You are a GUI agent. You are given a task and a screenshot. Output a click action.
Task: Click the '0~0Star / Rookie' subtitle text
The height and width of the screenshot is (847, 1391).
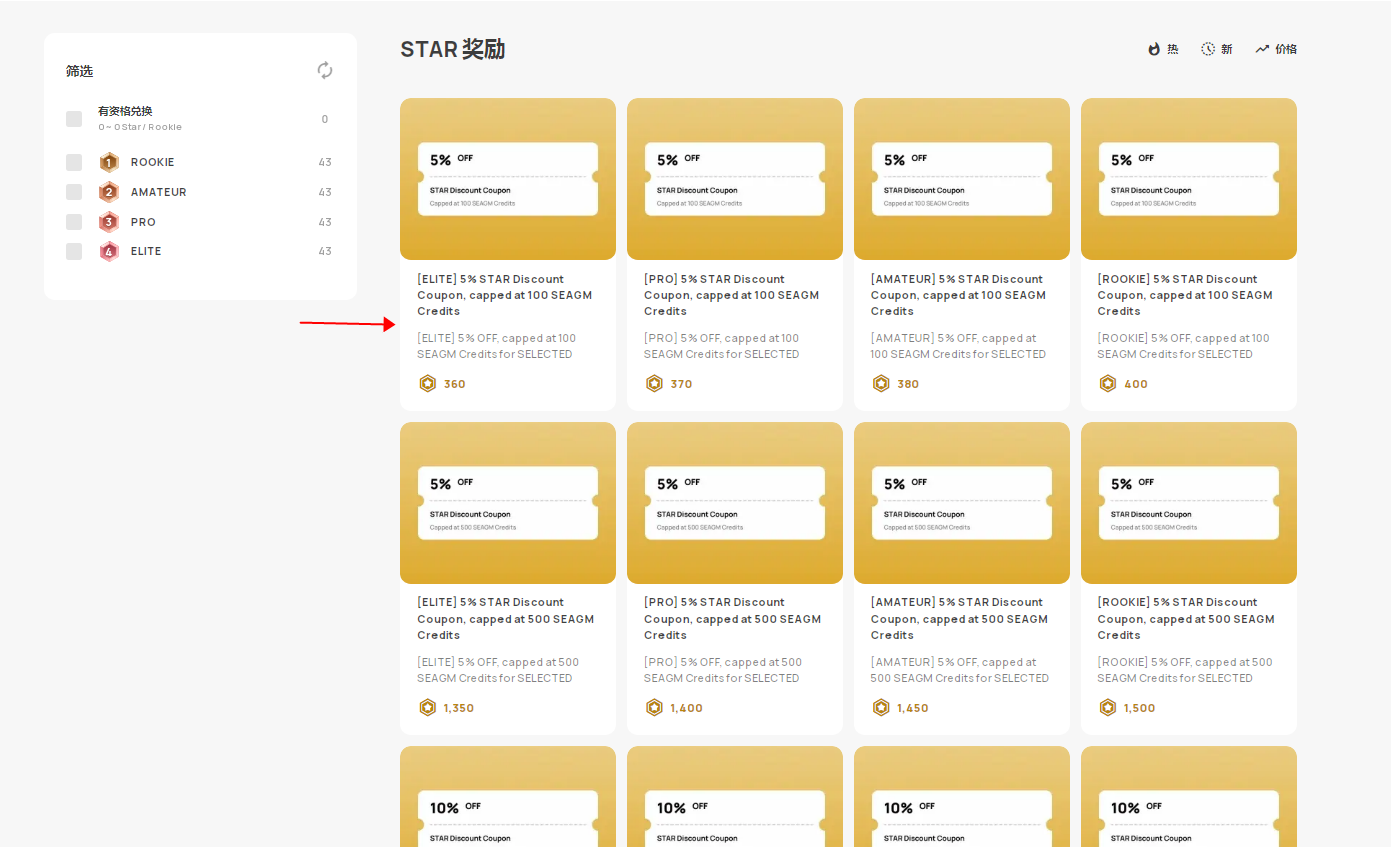(x=140, y=127)
